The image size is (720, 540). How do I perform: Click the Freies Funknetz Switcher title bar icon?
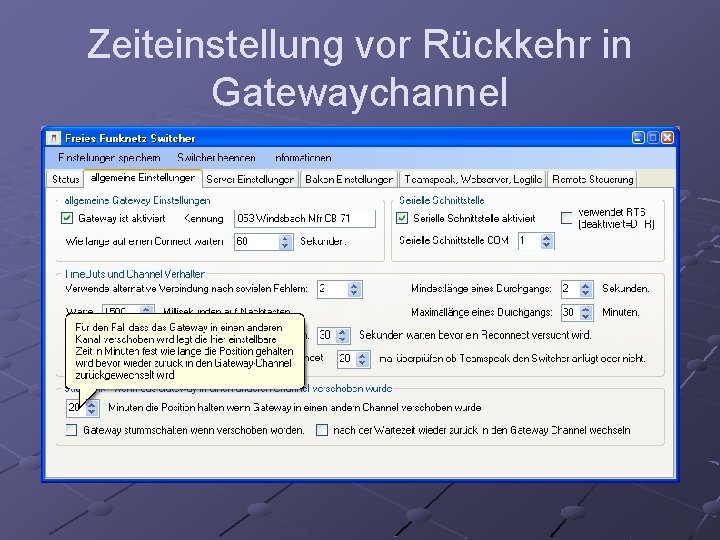(x=54, y=138)
